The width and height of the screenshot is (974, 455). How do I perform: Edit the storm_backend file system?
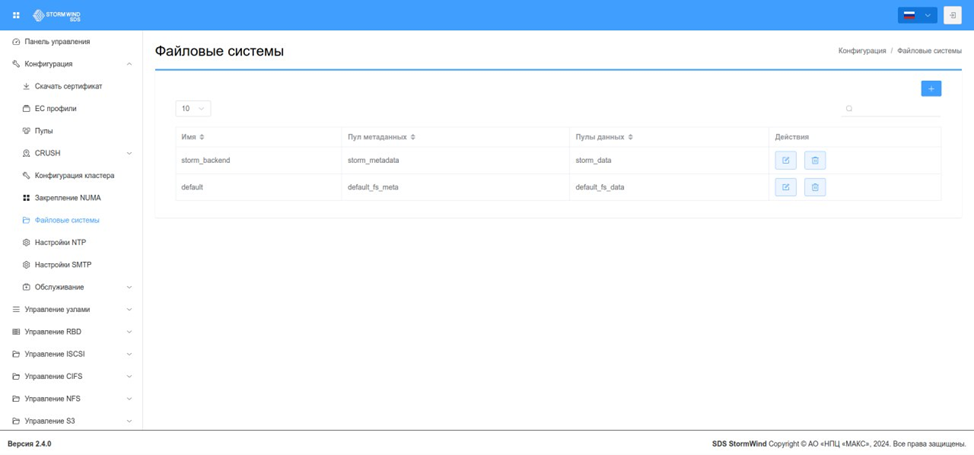tap(785, 160)
